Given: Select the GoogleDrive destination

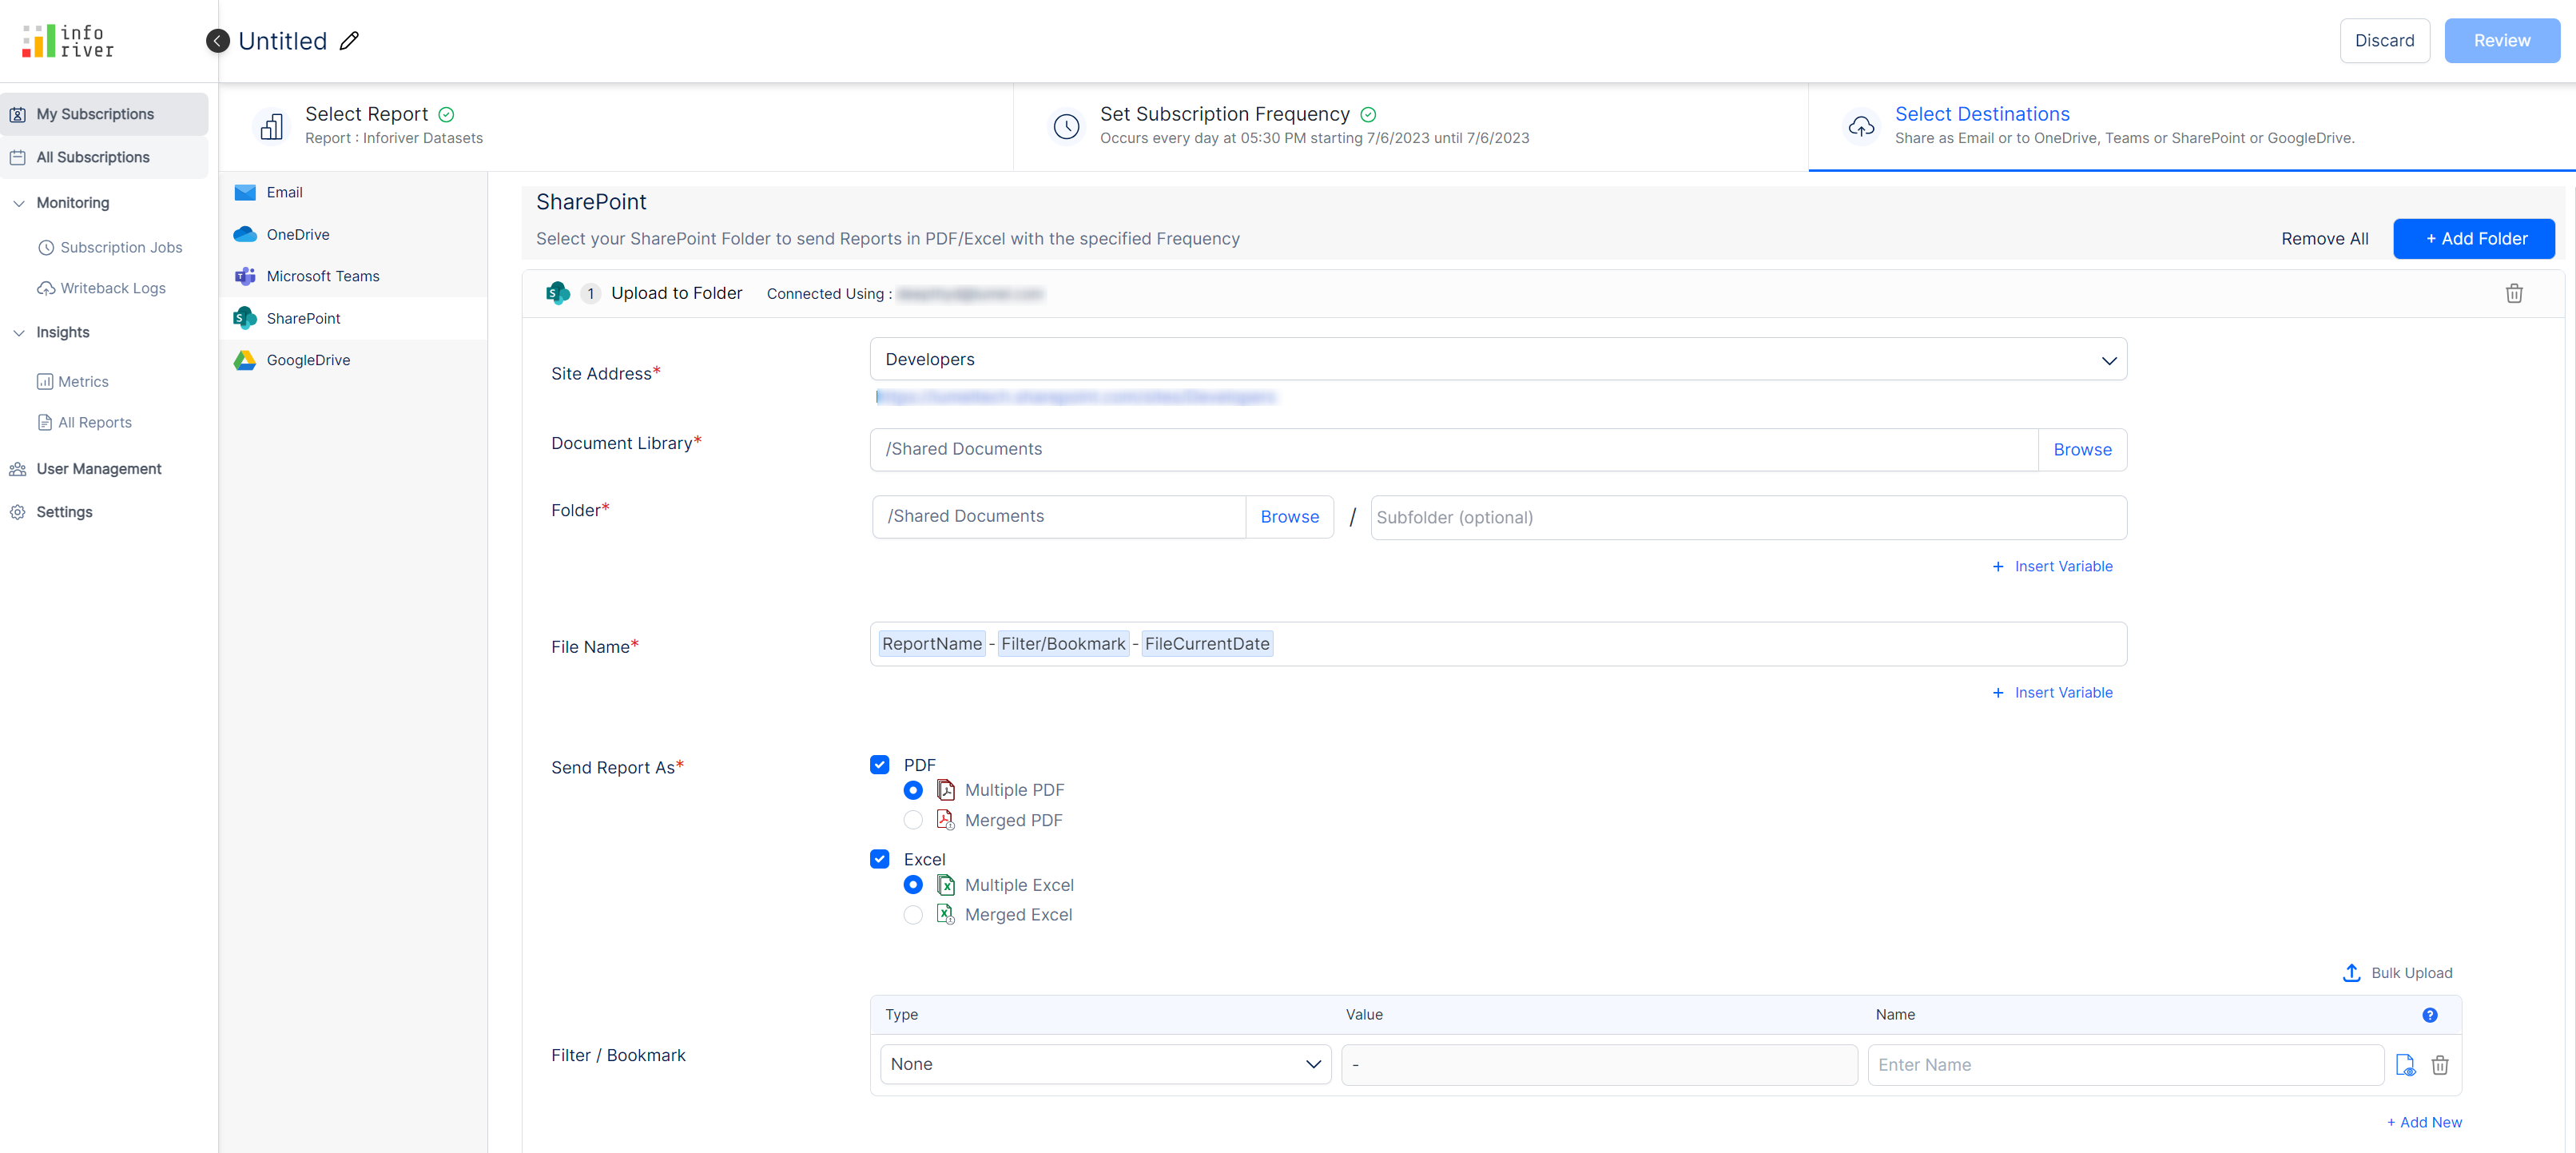Looking at the screenshot, I should click(x=308, y=360).
